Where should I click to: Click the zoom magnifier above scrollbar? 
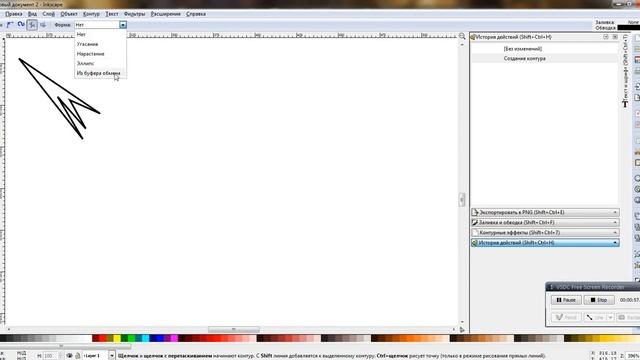tap(462, 36)
